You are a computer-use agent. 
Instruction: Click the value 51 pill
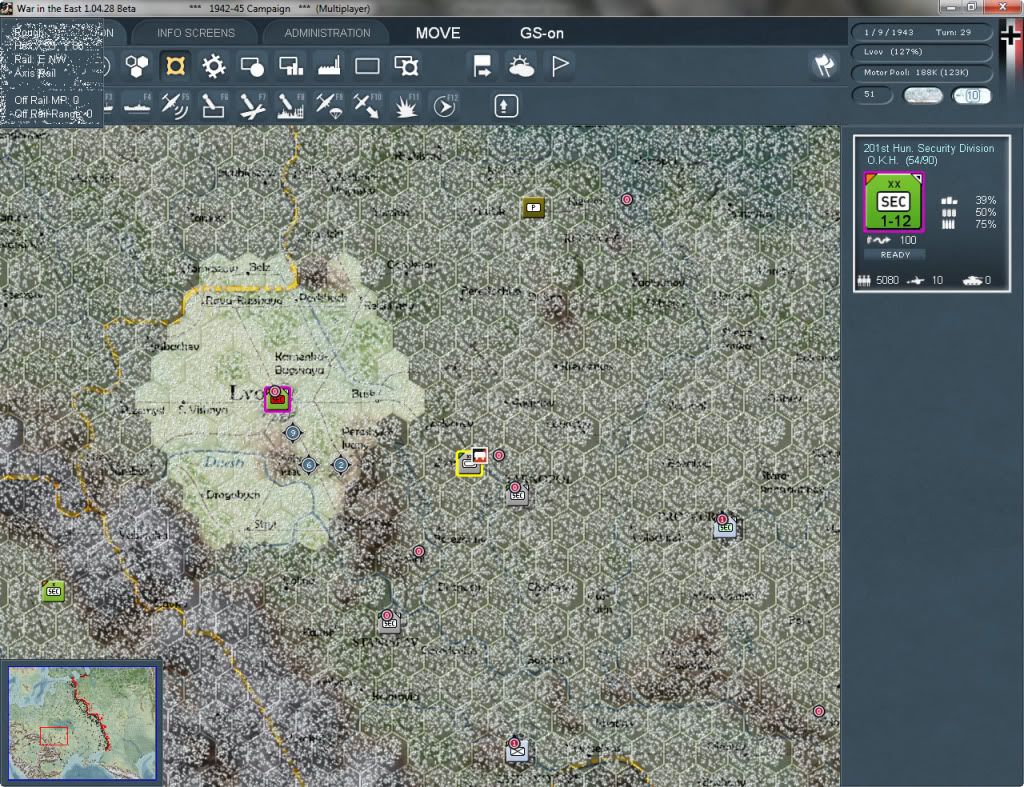coord(872,95)
